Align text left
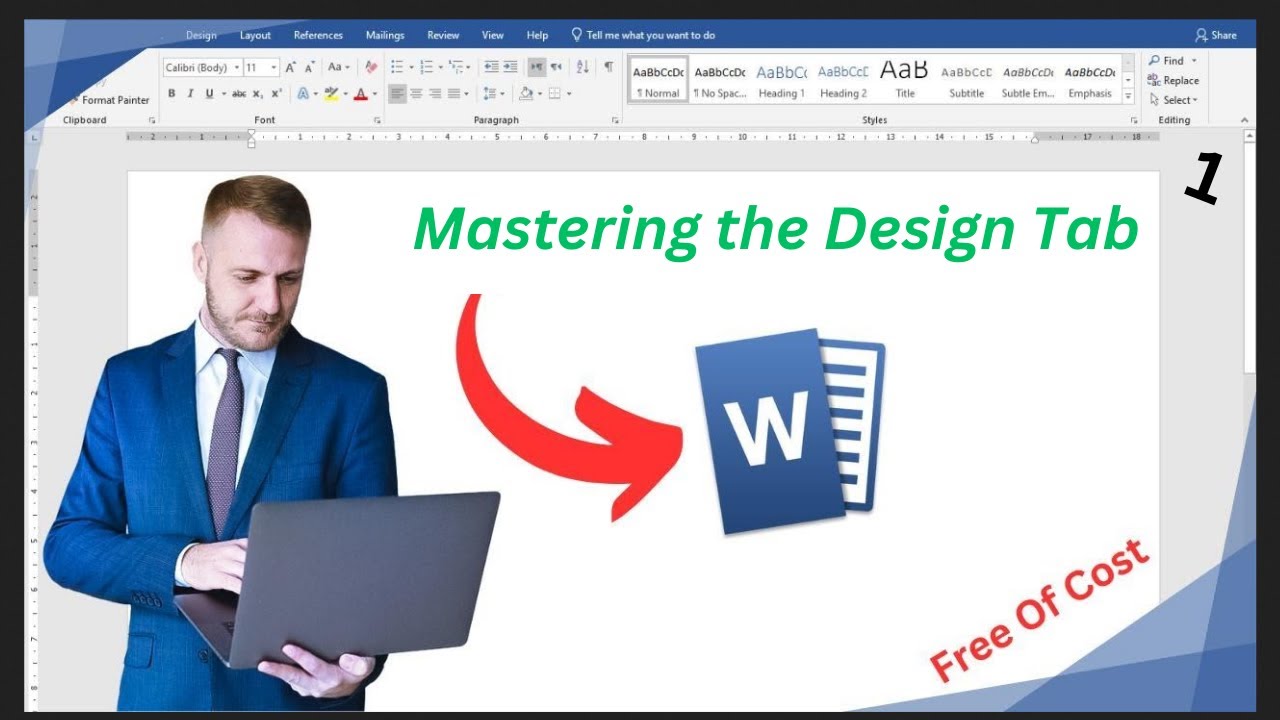 pyautogui.click(x=397, y=94)
